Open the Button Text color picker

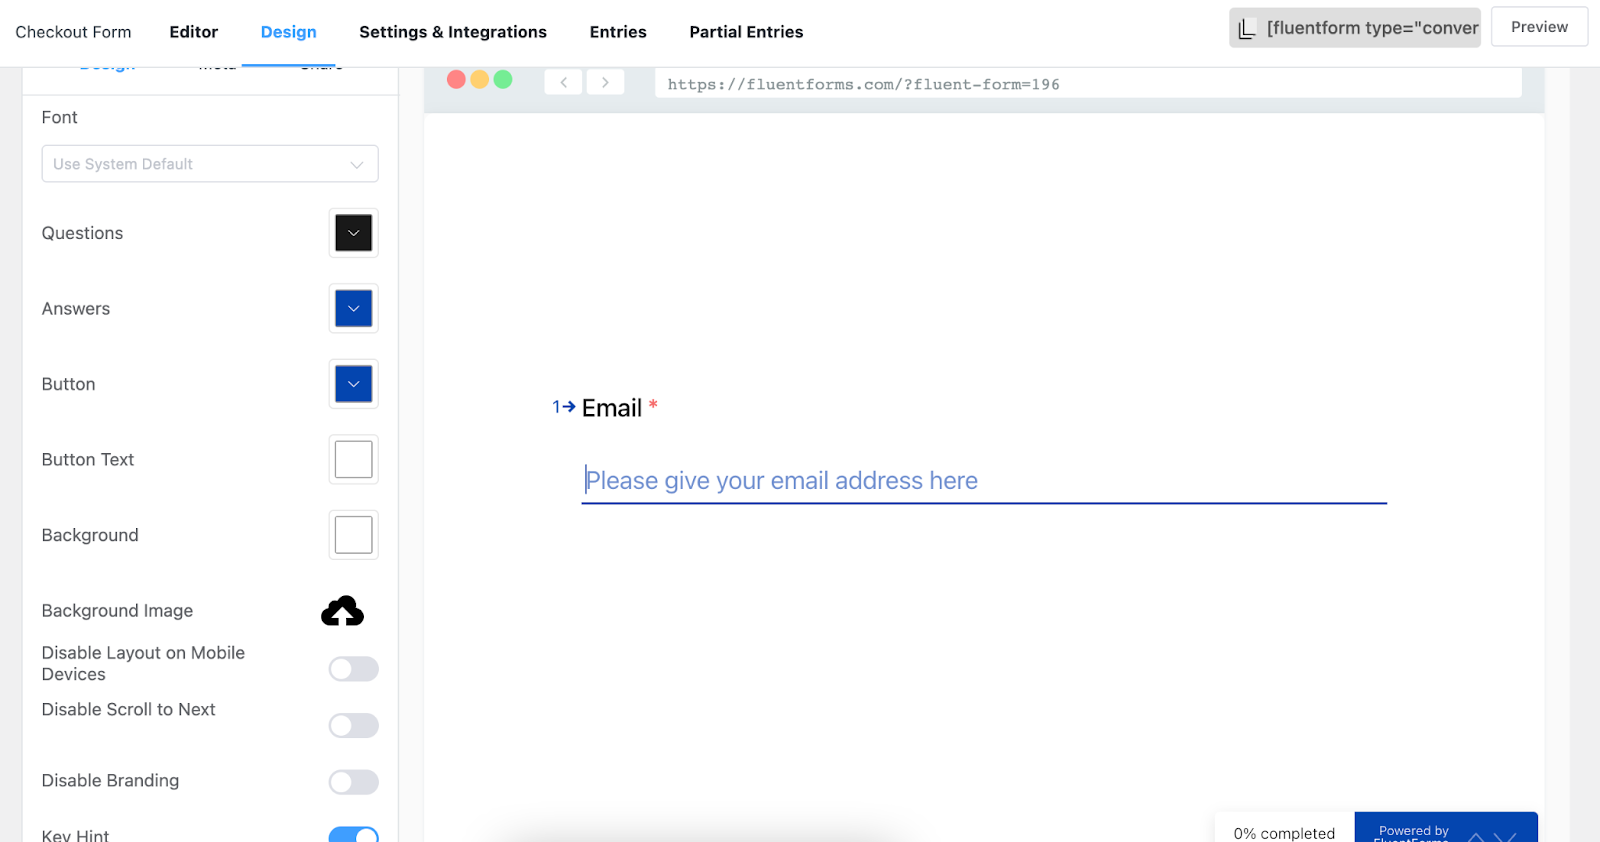(x=354, y=460)
